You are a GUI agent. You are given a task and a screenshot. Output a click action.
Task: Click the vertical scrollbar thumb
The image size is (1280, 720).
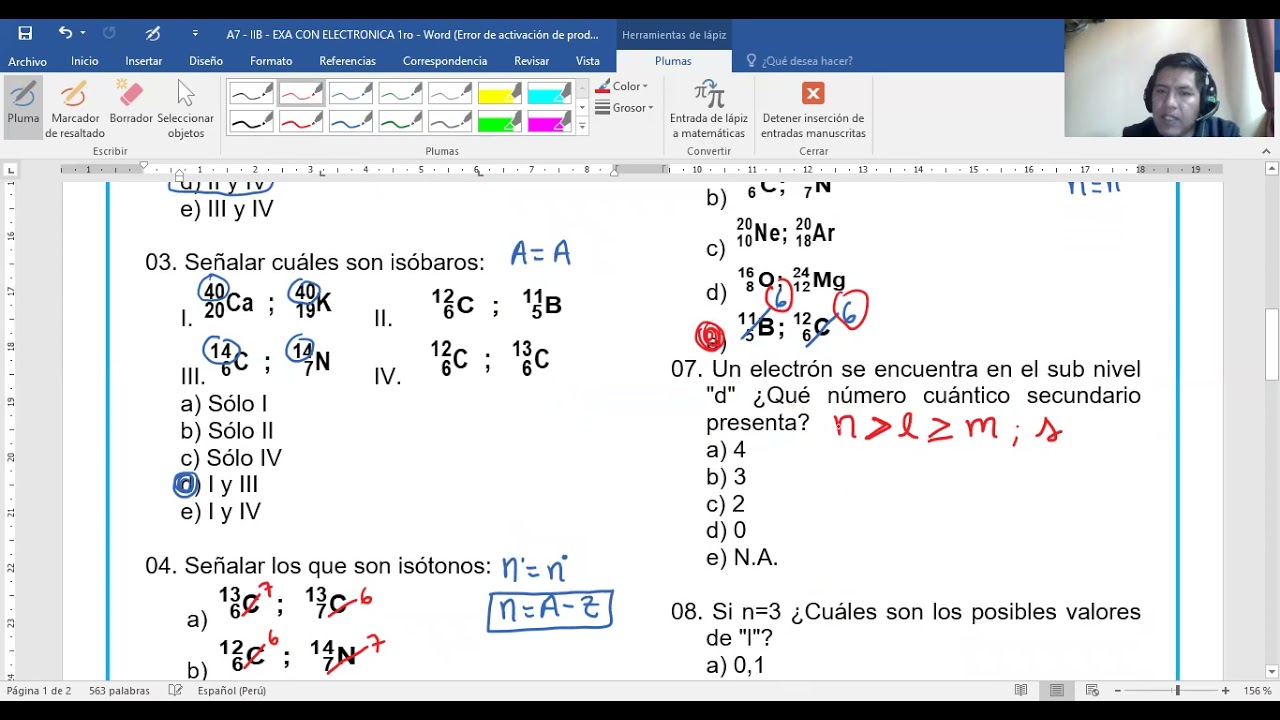click(1271, 345)
